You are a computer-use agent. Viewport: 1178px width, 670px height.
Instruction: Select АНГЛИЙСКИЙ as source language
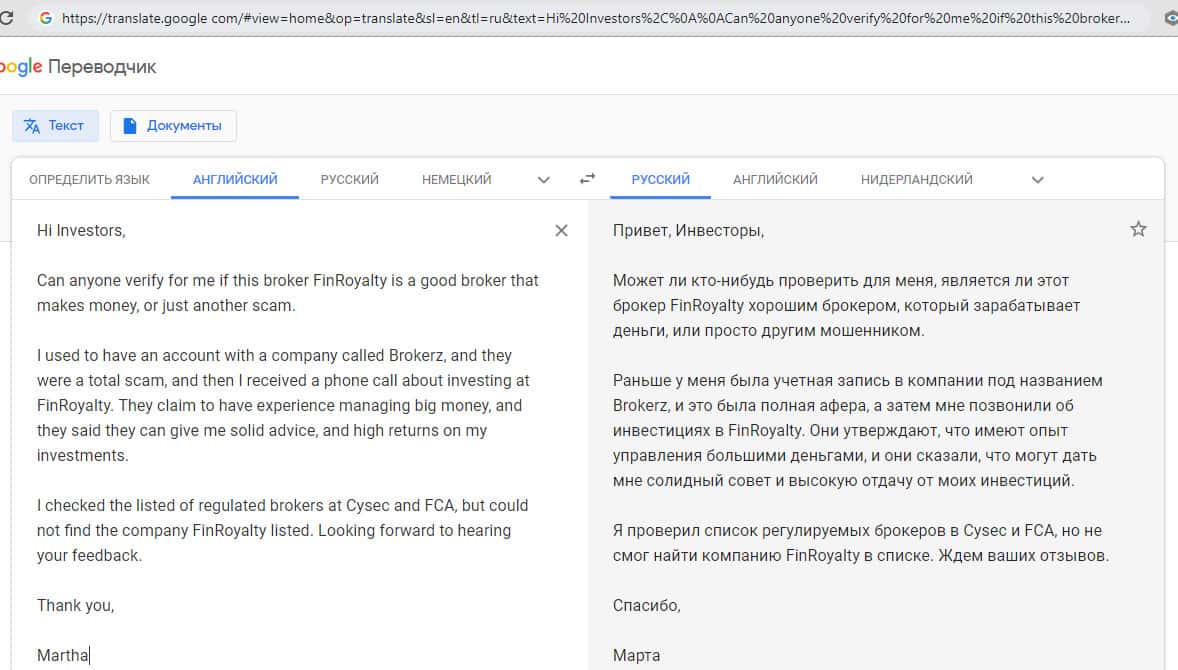click(235, 180)
